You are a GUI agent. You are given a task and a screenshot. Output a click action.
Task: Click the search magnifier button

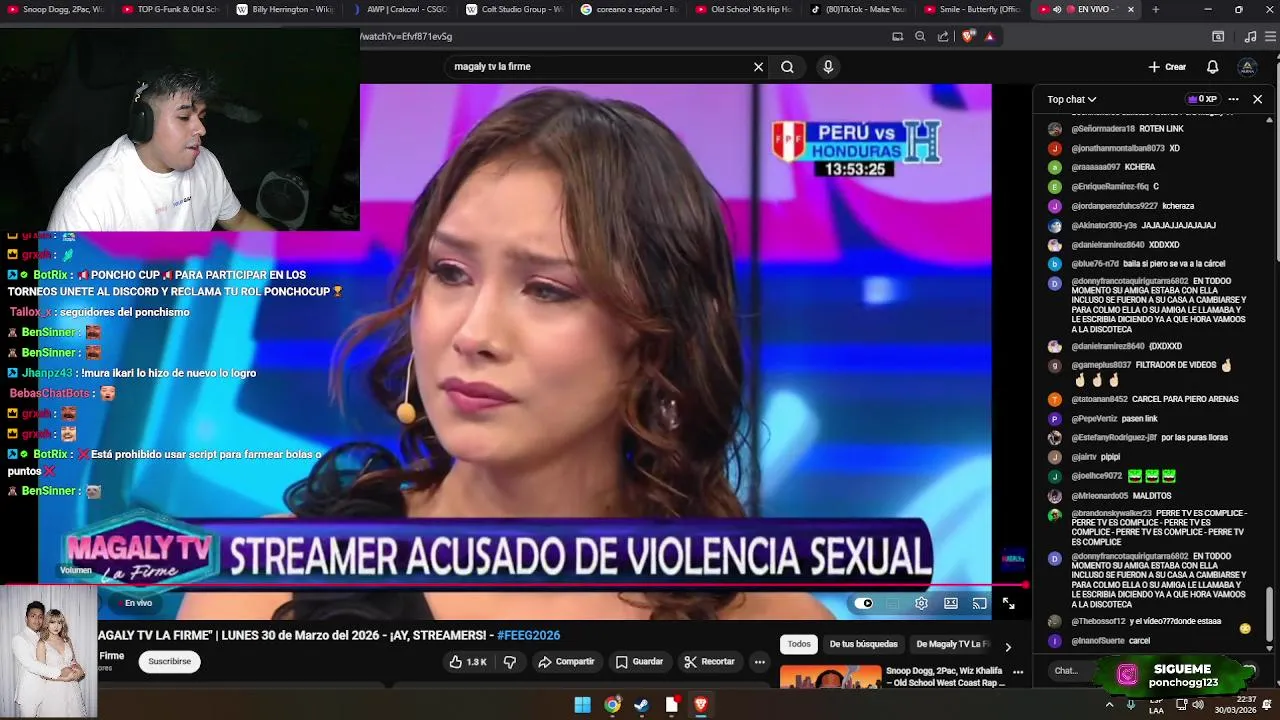[x=787, y=67]
